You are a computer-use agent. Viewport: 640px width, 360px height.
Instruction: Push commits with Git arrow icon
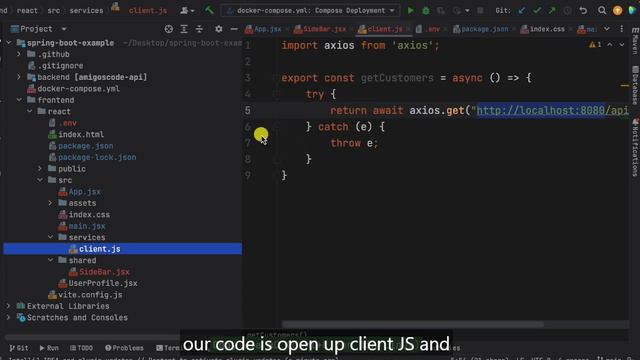point(552,11)
